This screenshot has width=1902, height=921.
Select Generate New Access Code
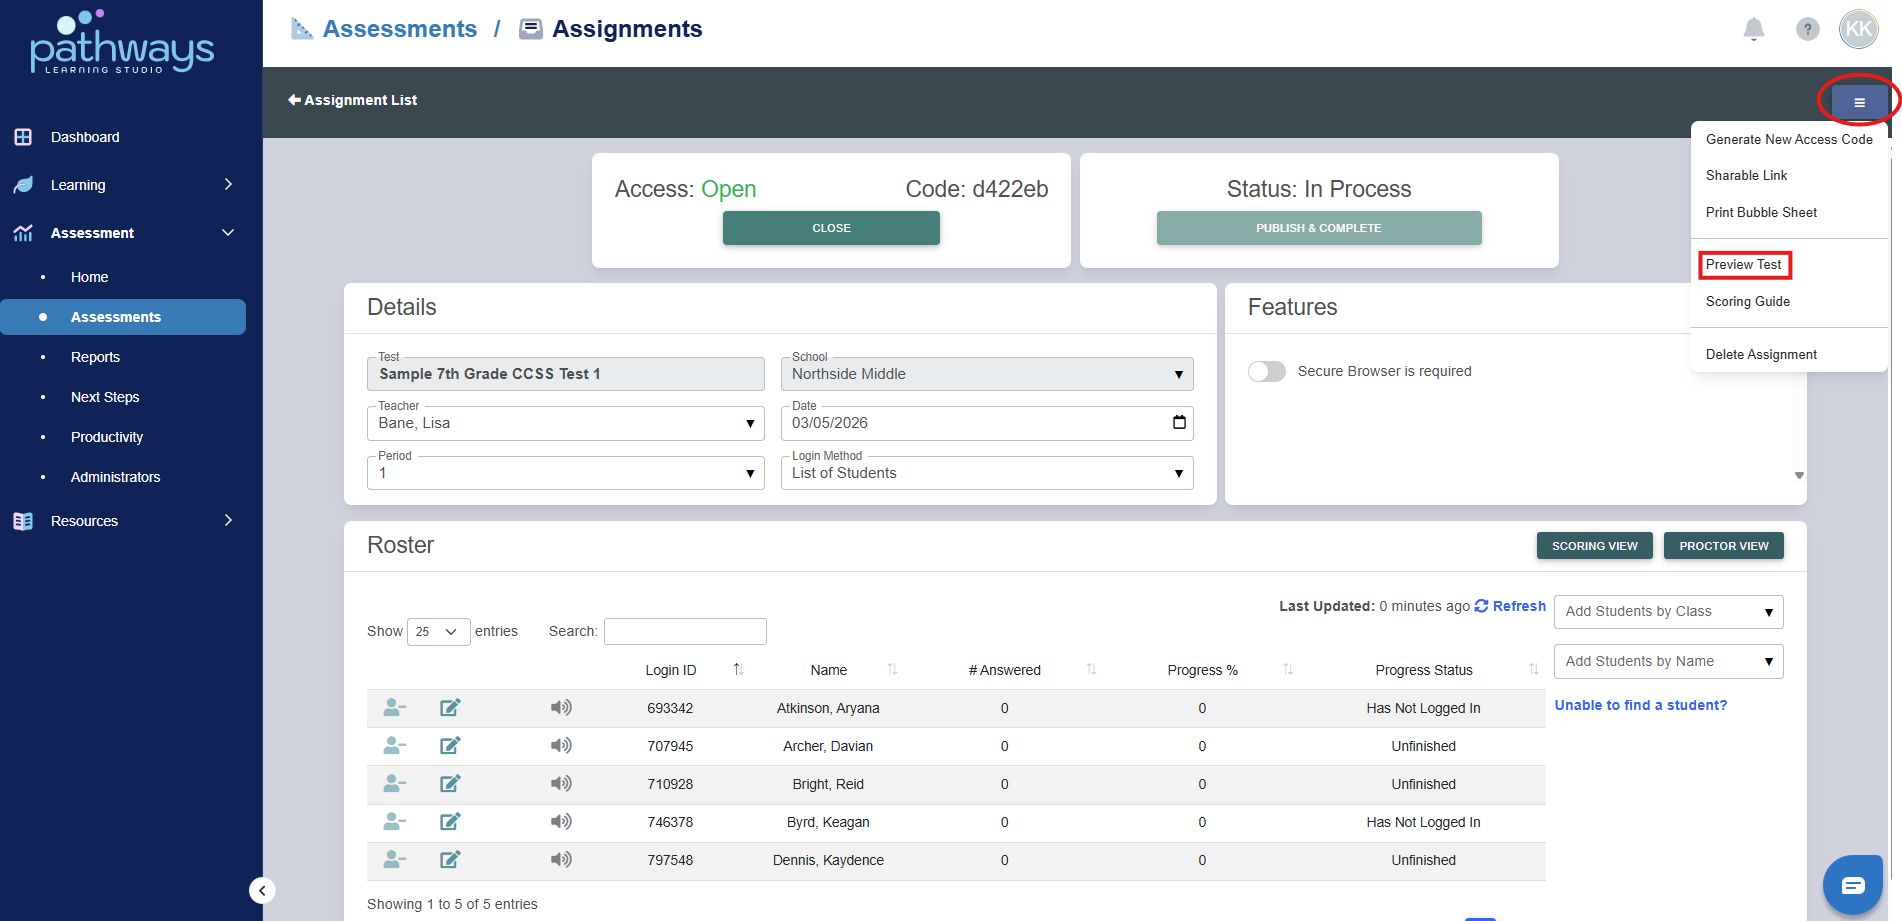point(1789,140)
